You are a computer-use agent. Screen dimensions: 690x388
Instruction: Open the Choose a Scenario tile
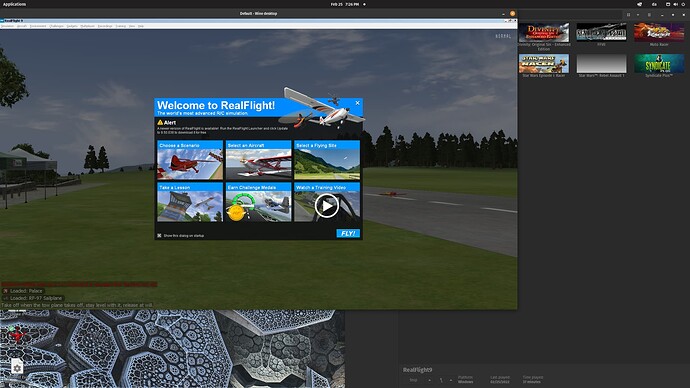[190, 160]
